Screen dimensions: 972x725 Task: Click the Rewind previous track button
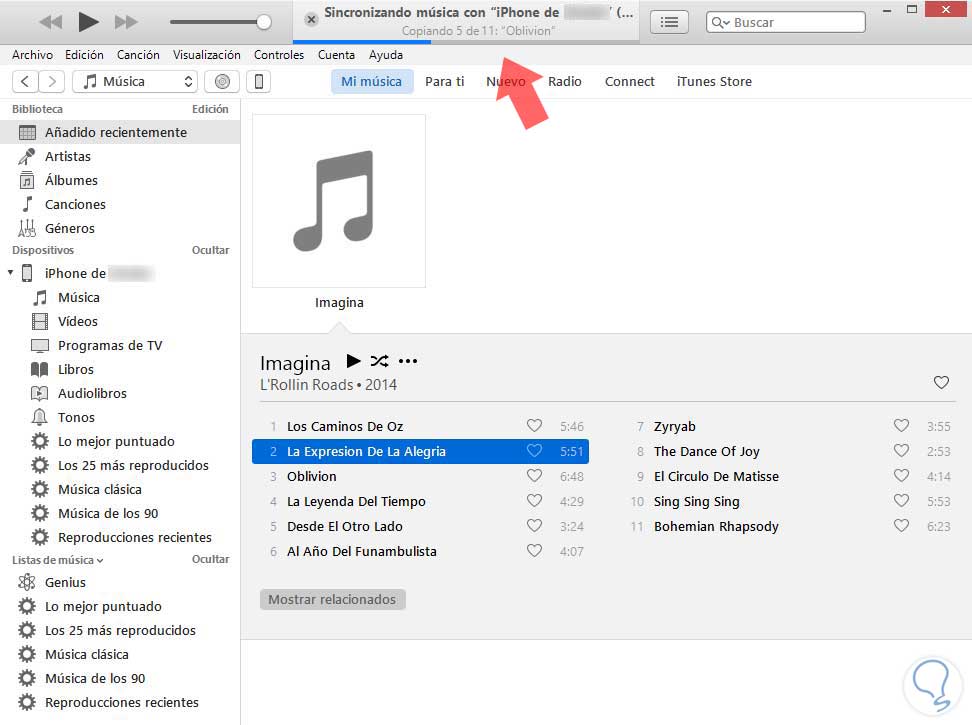[50, 22]
